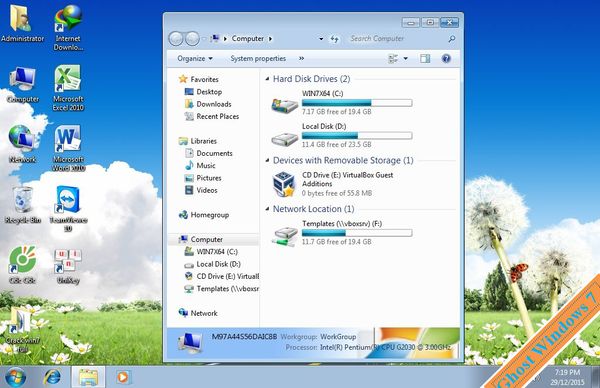Click the Templates (F:) capacity bar
Screen dimensions: 600x388
(357, 233)
